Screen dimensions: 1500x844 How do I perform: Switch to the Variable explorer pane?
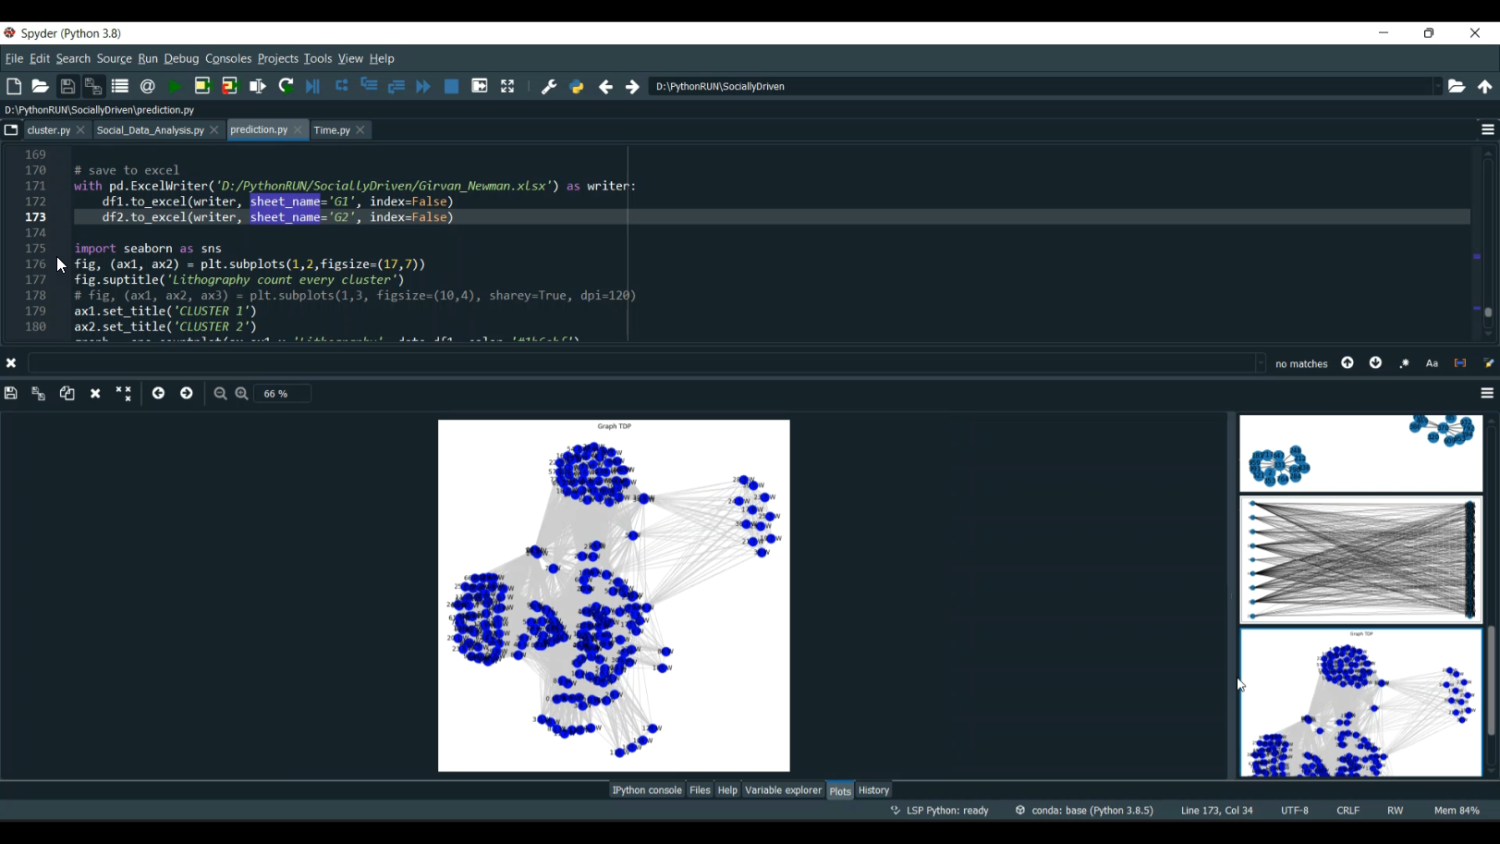(x=783, y=790)
